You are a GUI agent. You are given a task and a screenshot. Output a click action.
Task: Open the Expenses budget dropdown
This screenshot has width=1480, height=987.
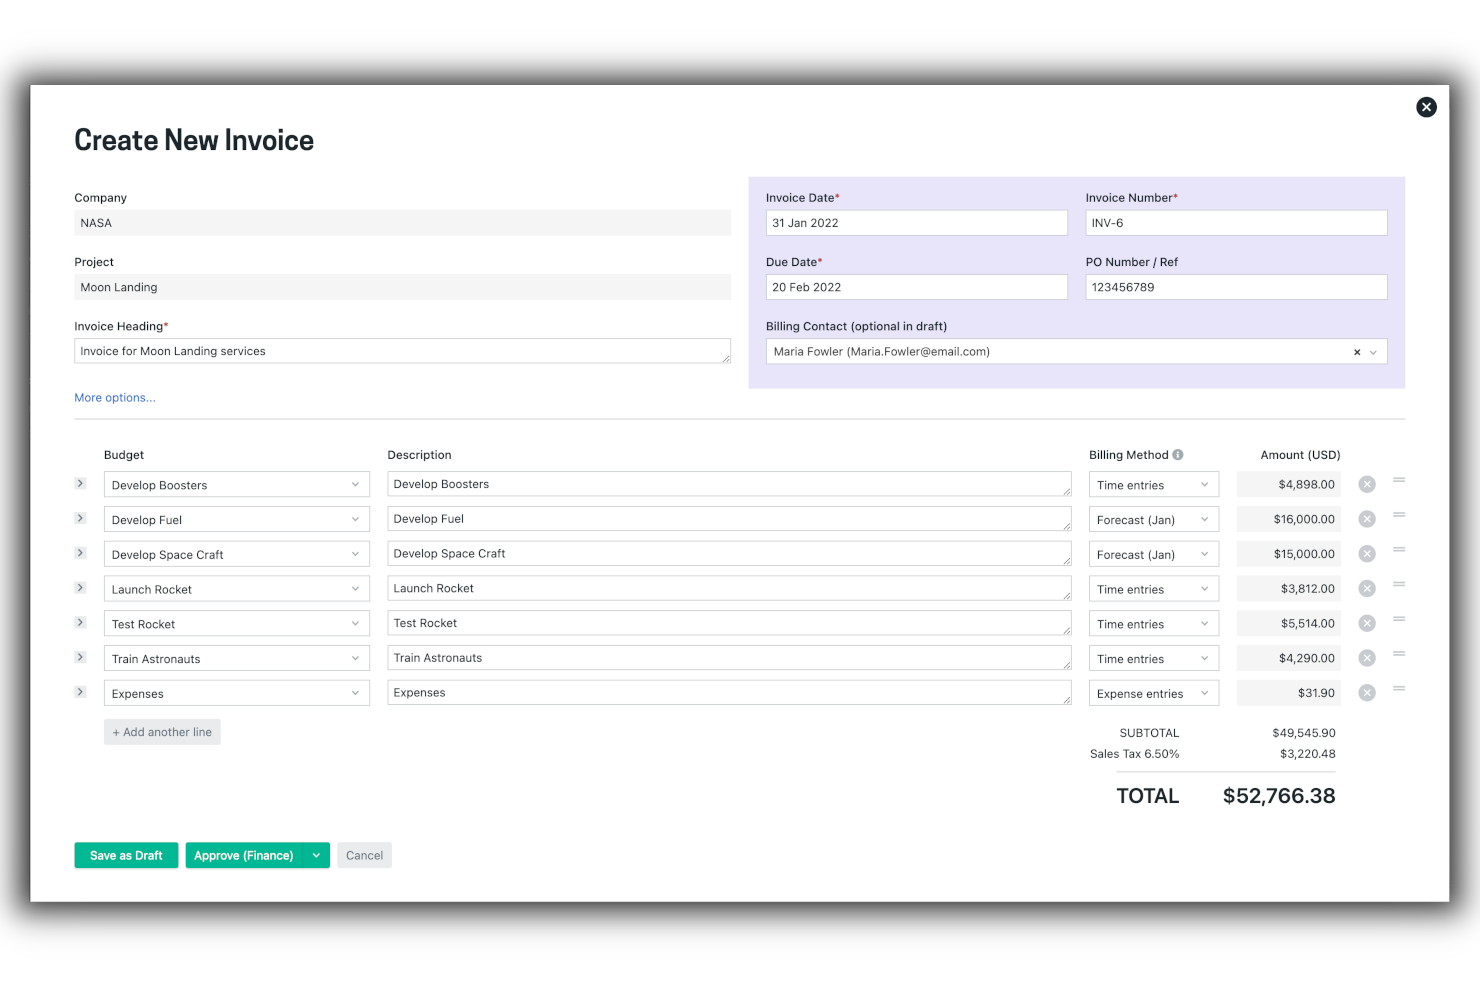pyautogui.click(x=237, y=693)
